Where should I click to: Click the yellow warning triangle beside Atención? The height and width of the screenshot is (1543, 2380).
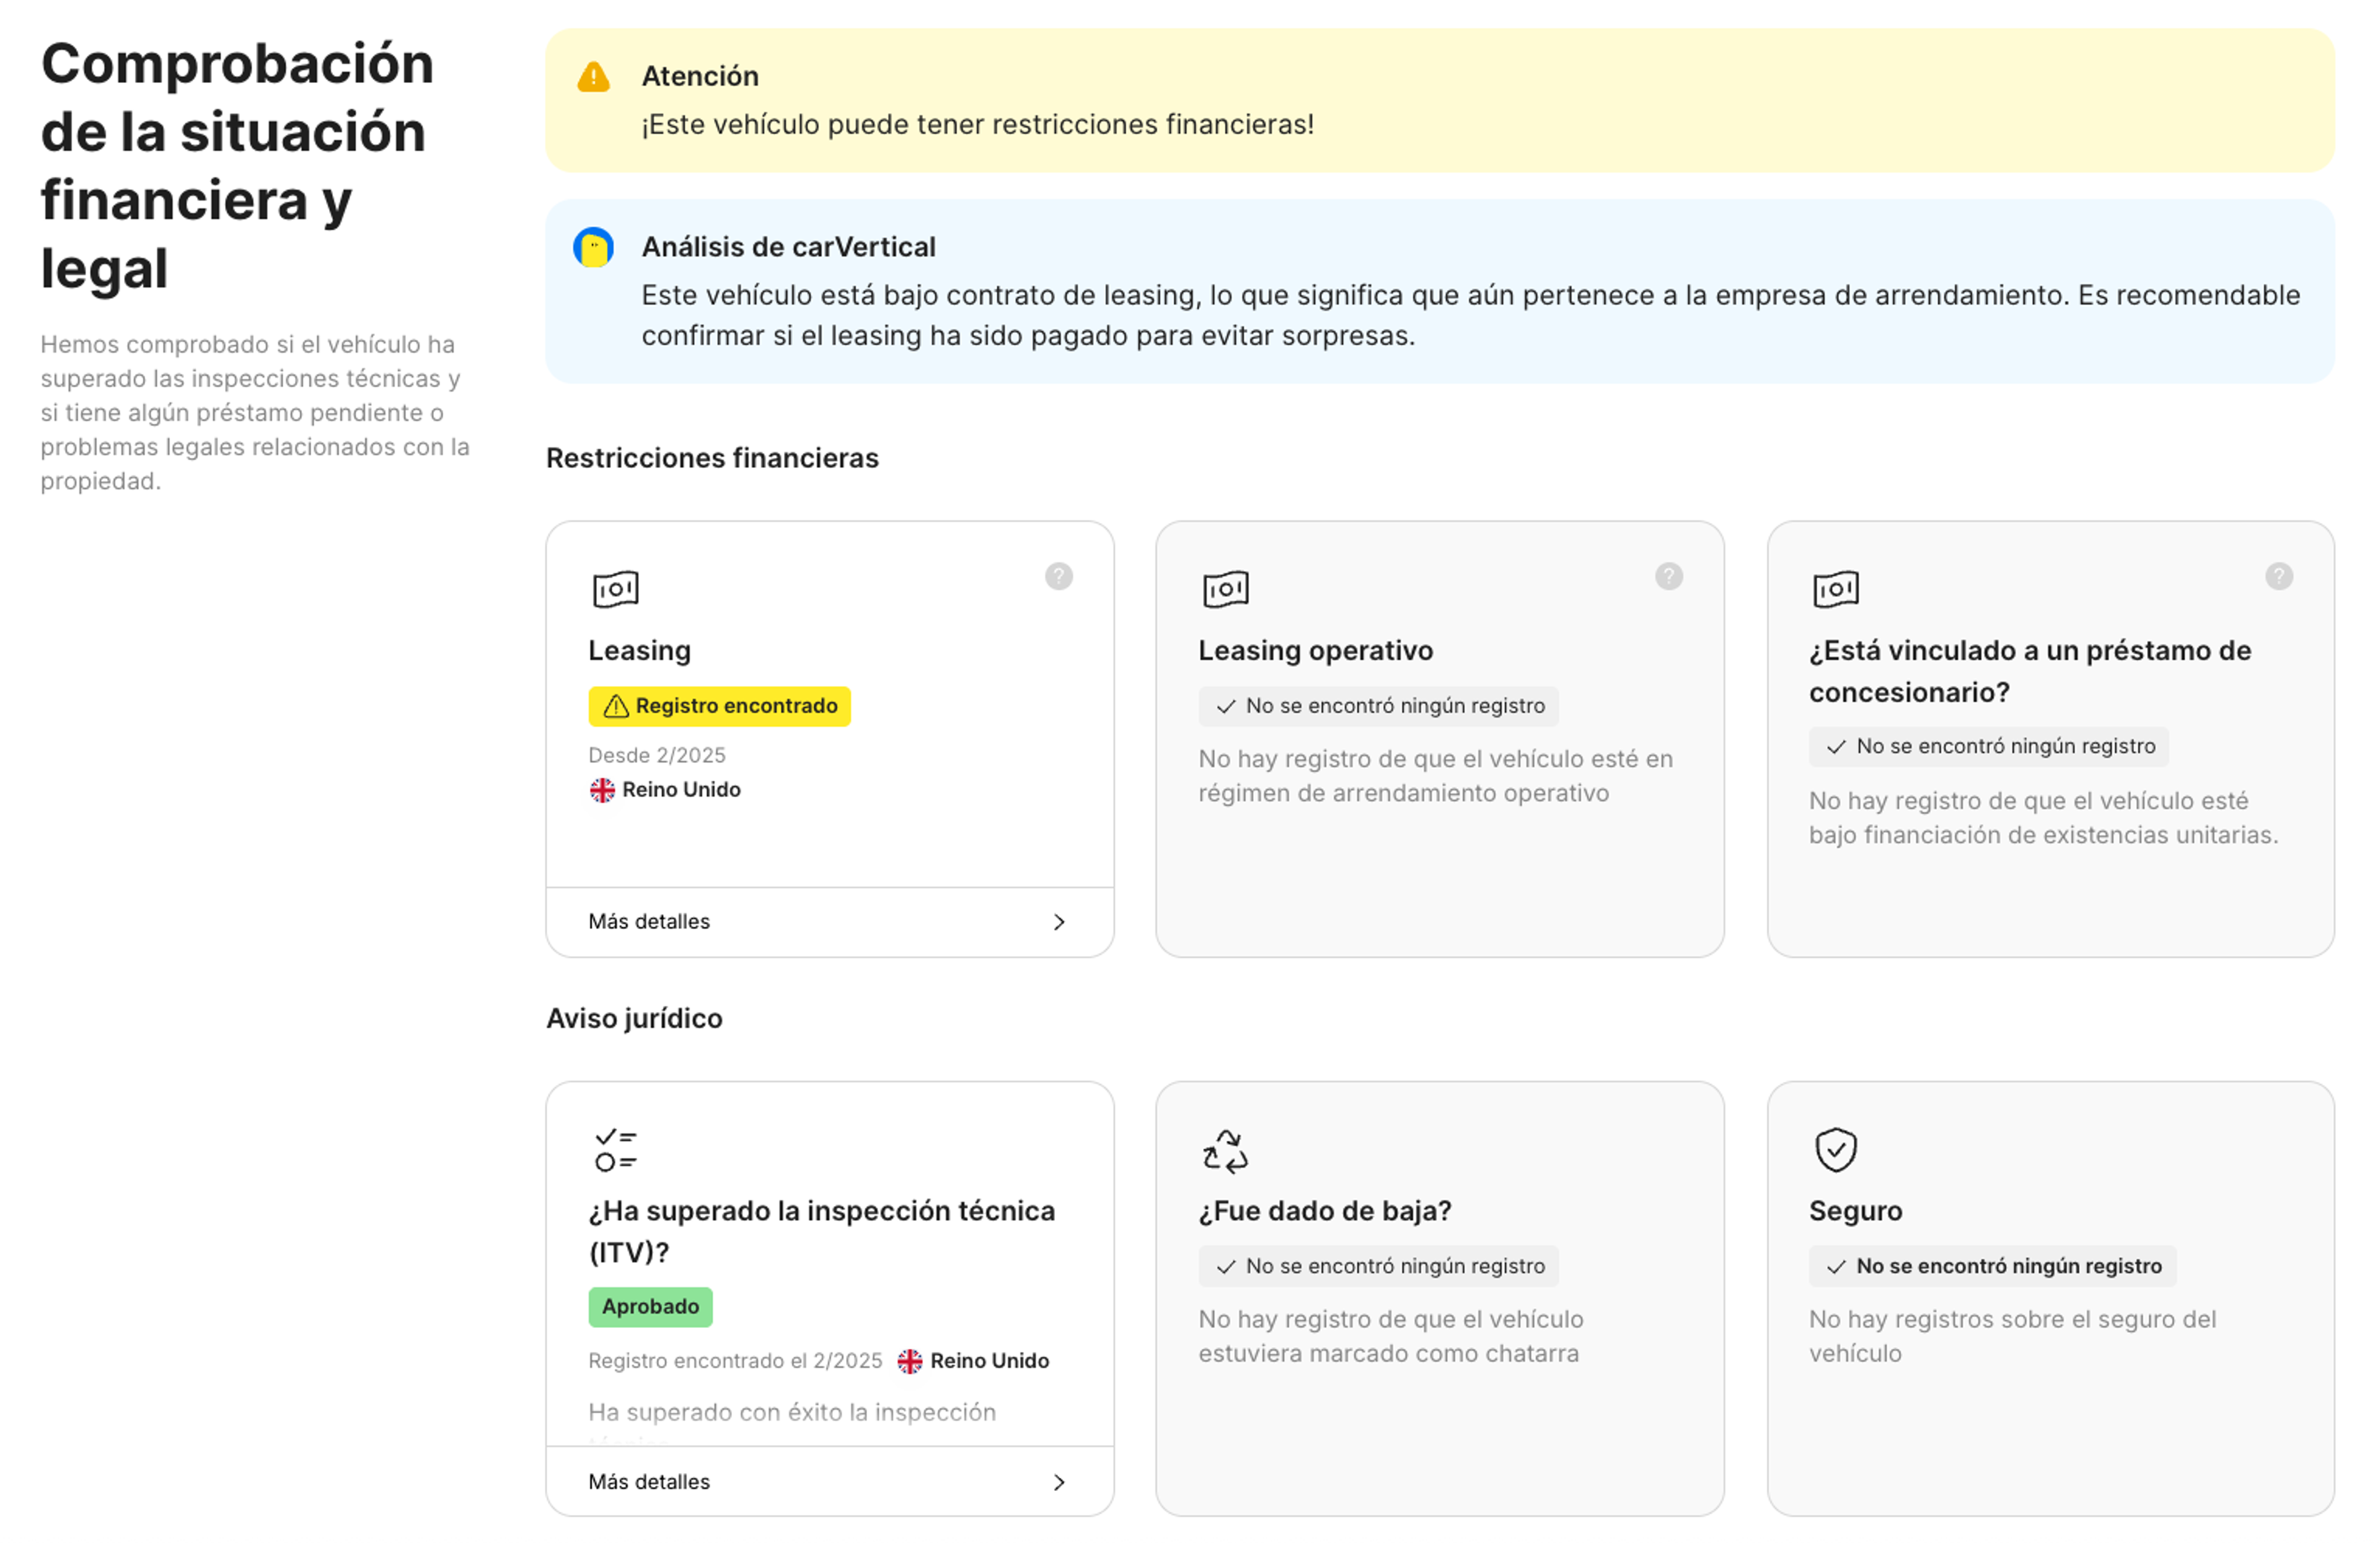pos(594,77)
